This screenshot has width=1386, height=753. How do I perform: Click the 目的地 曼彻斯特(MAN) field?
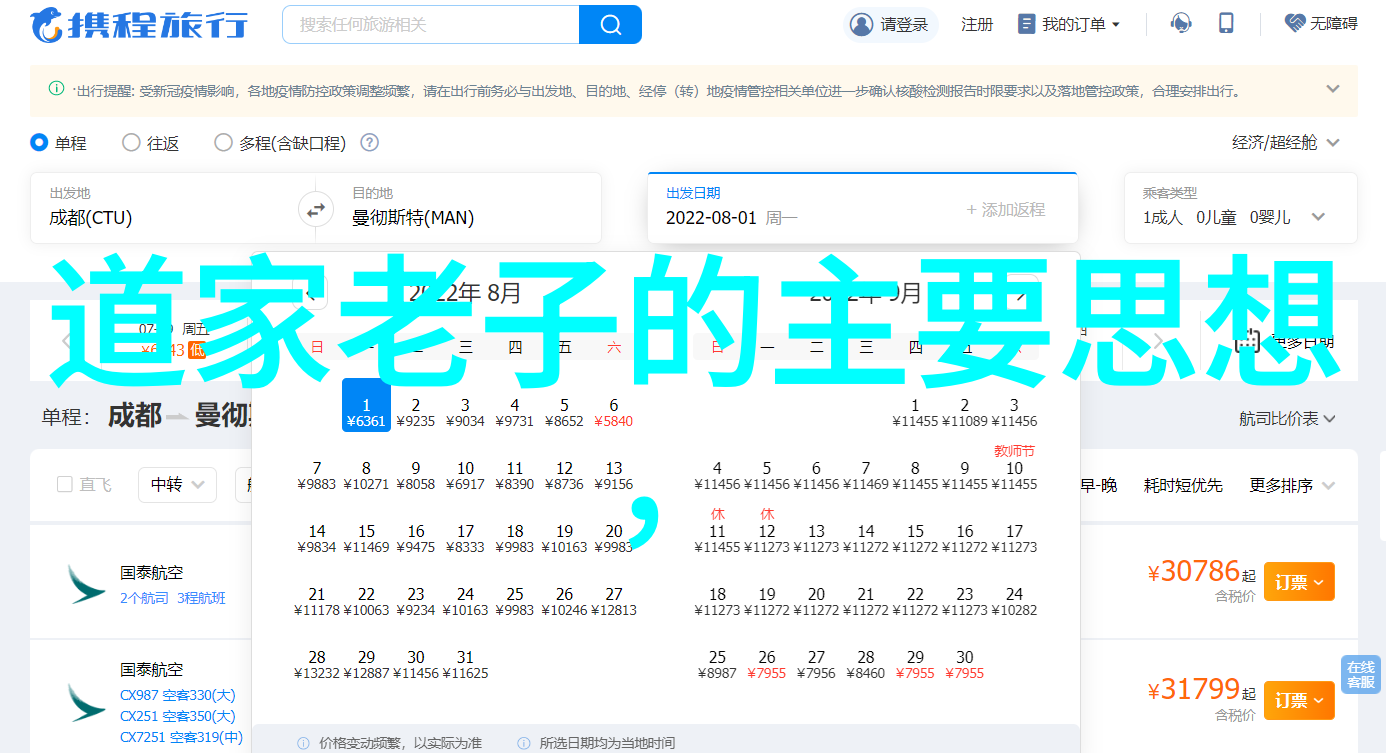(x=466, y=208)
